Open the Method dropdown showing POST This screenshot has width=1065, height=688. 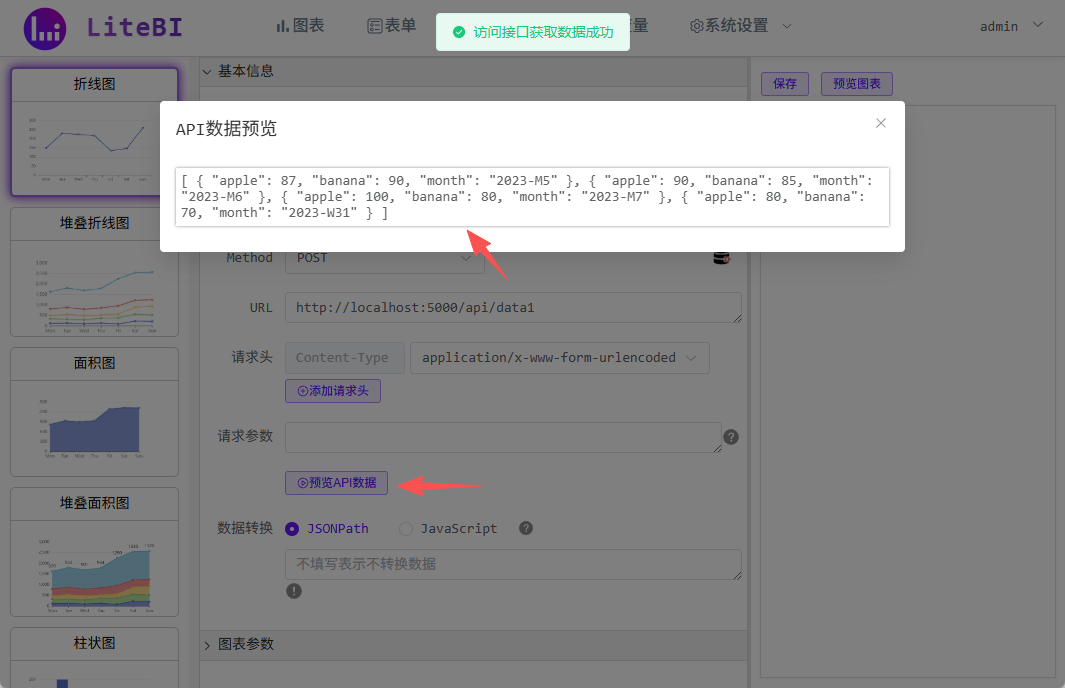tap(385, 258)
